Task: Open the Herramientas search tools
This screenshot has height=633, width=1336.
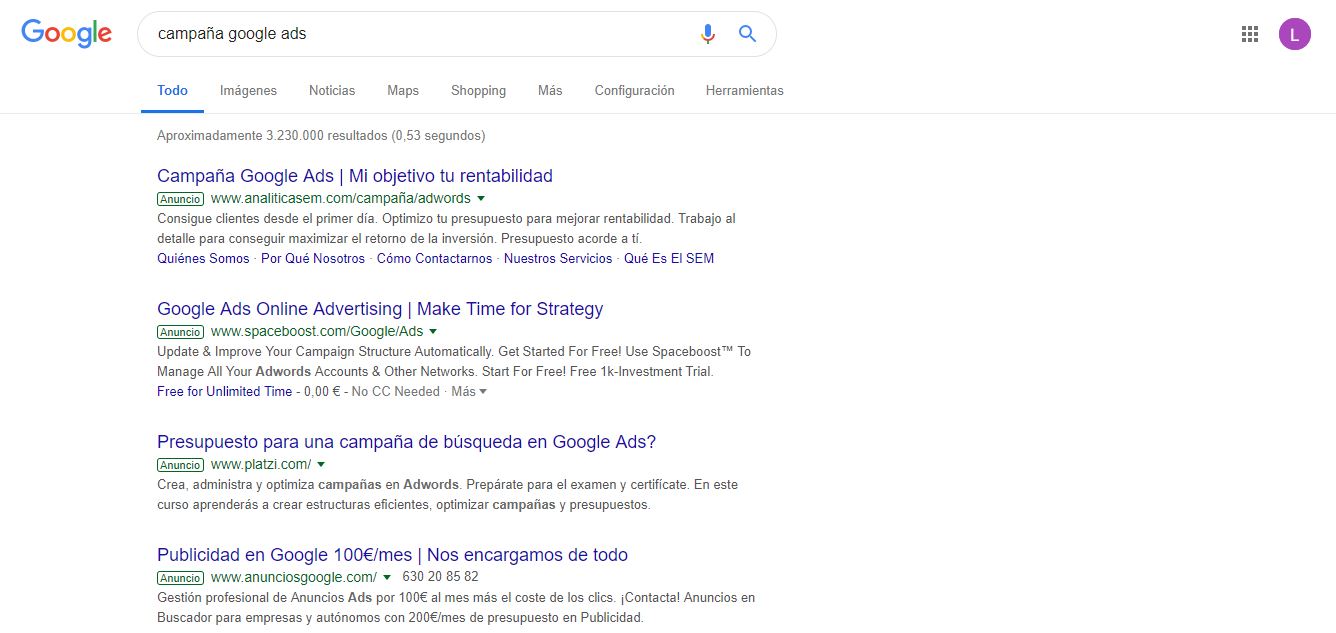Action: pos(744,90)
